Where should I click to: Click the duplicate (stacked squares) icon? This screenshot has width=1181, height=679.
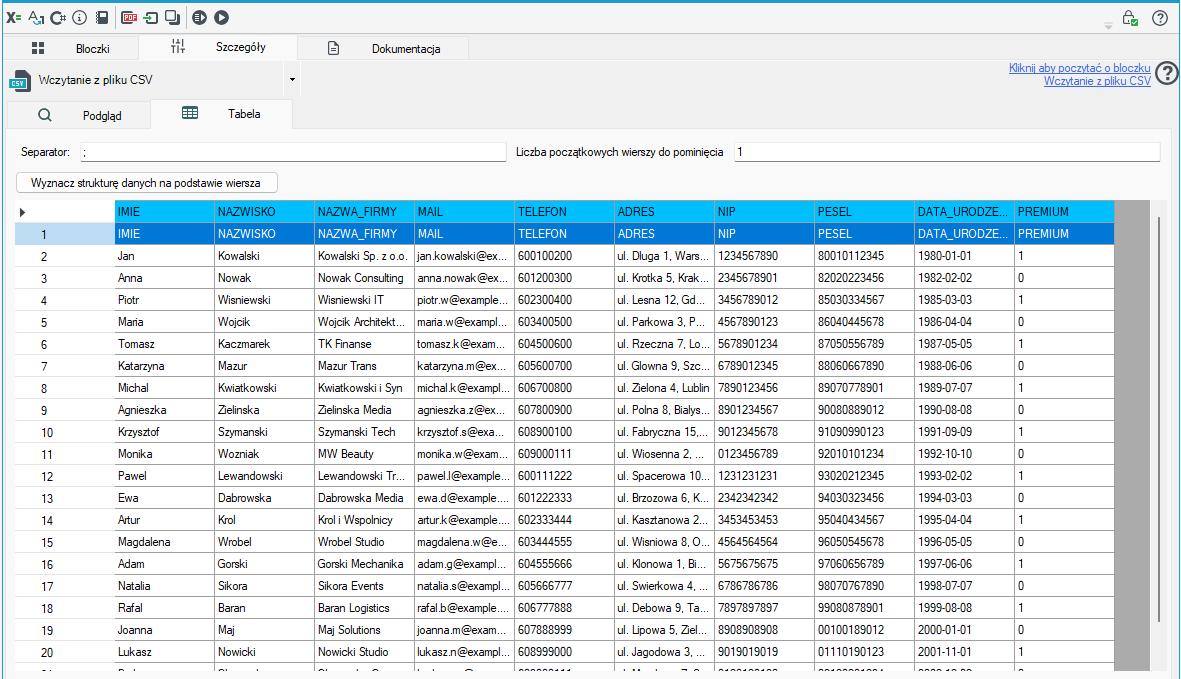(172, 17)
